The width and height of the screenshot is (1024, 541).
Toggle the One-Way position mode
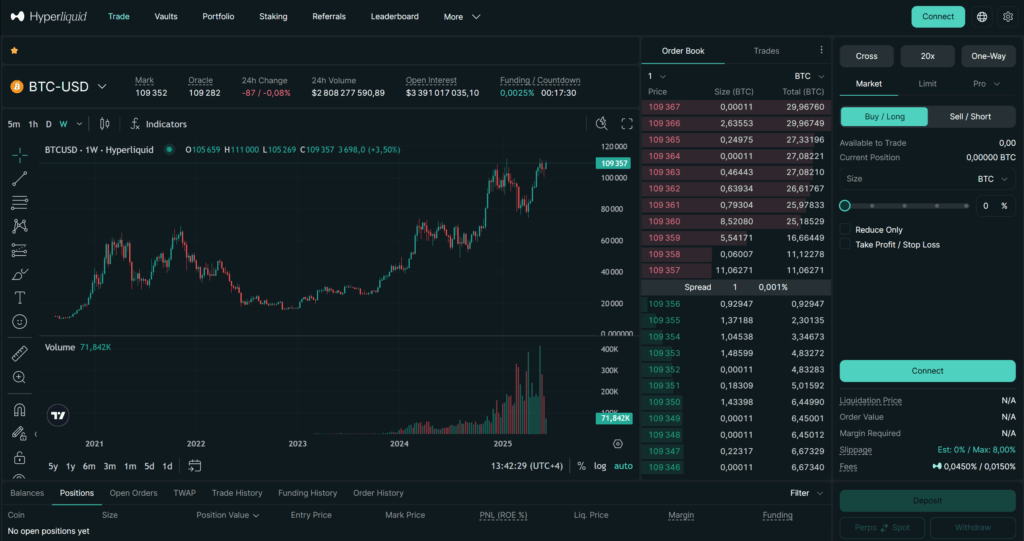tap(988, 56)
